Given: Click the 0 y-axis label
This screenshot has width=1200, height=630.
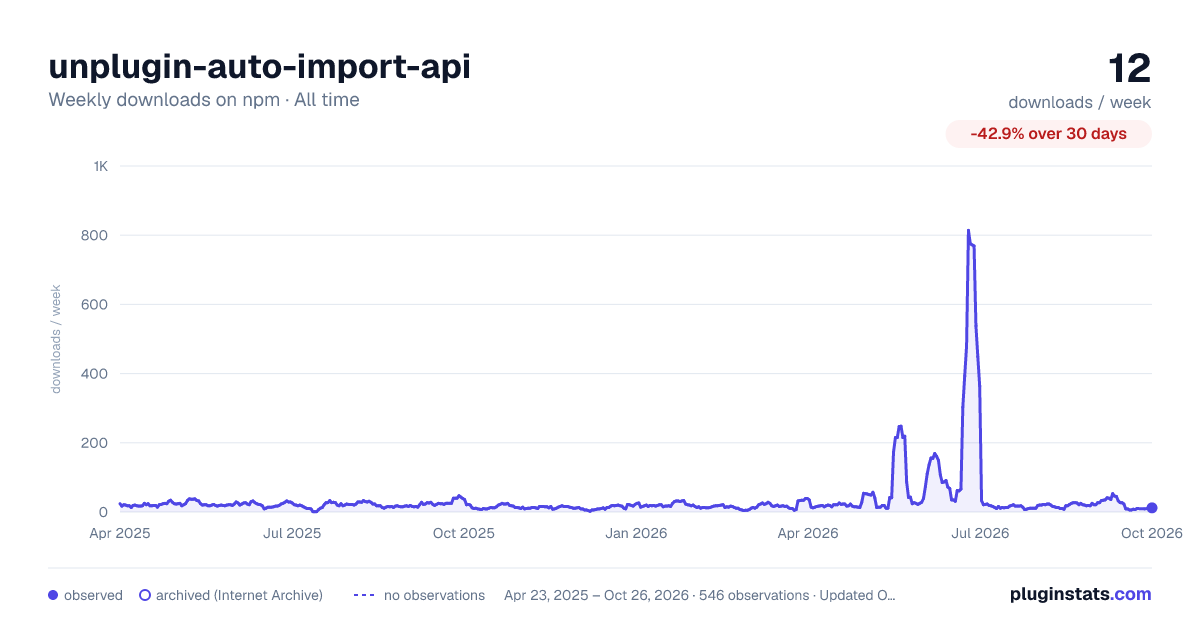Looking at the screenshot, I should tap(103, 512).
